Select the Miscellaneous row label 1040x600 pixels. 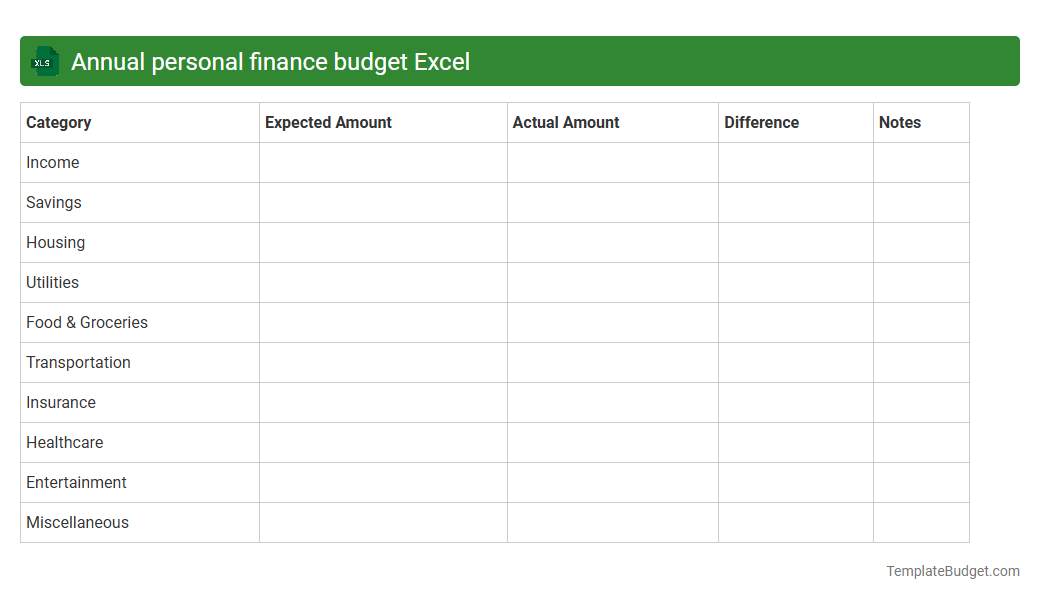(77, 522)
